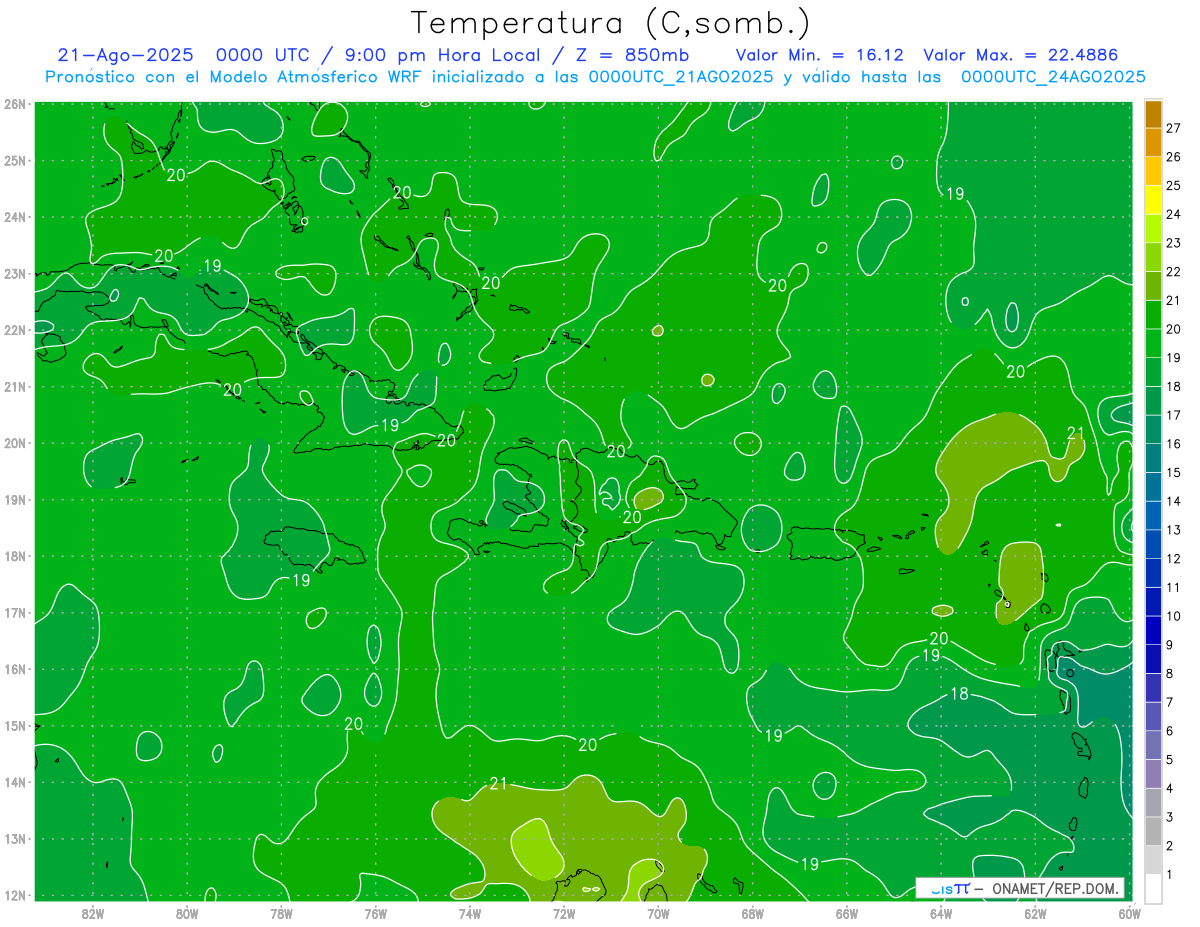The height and width of the screenshot is (927, 1200).
Task: Click the 70W longitude axis label
Action: 658,913
